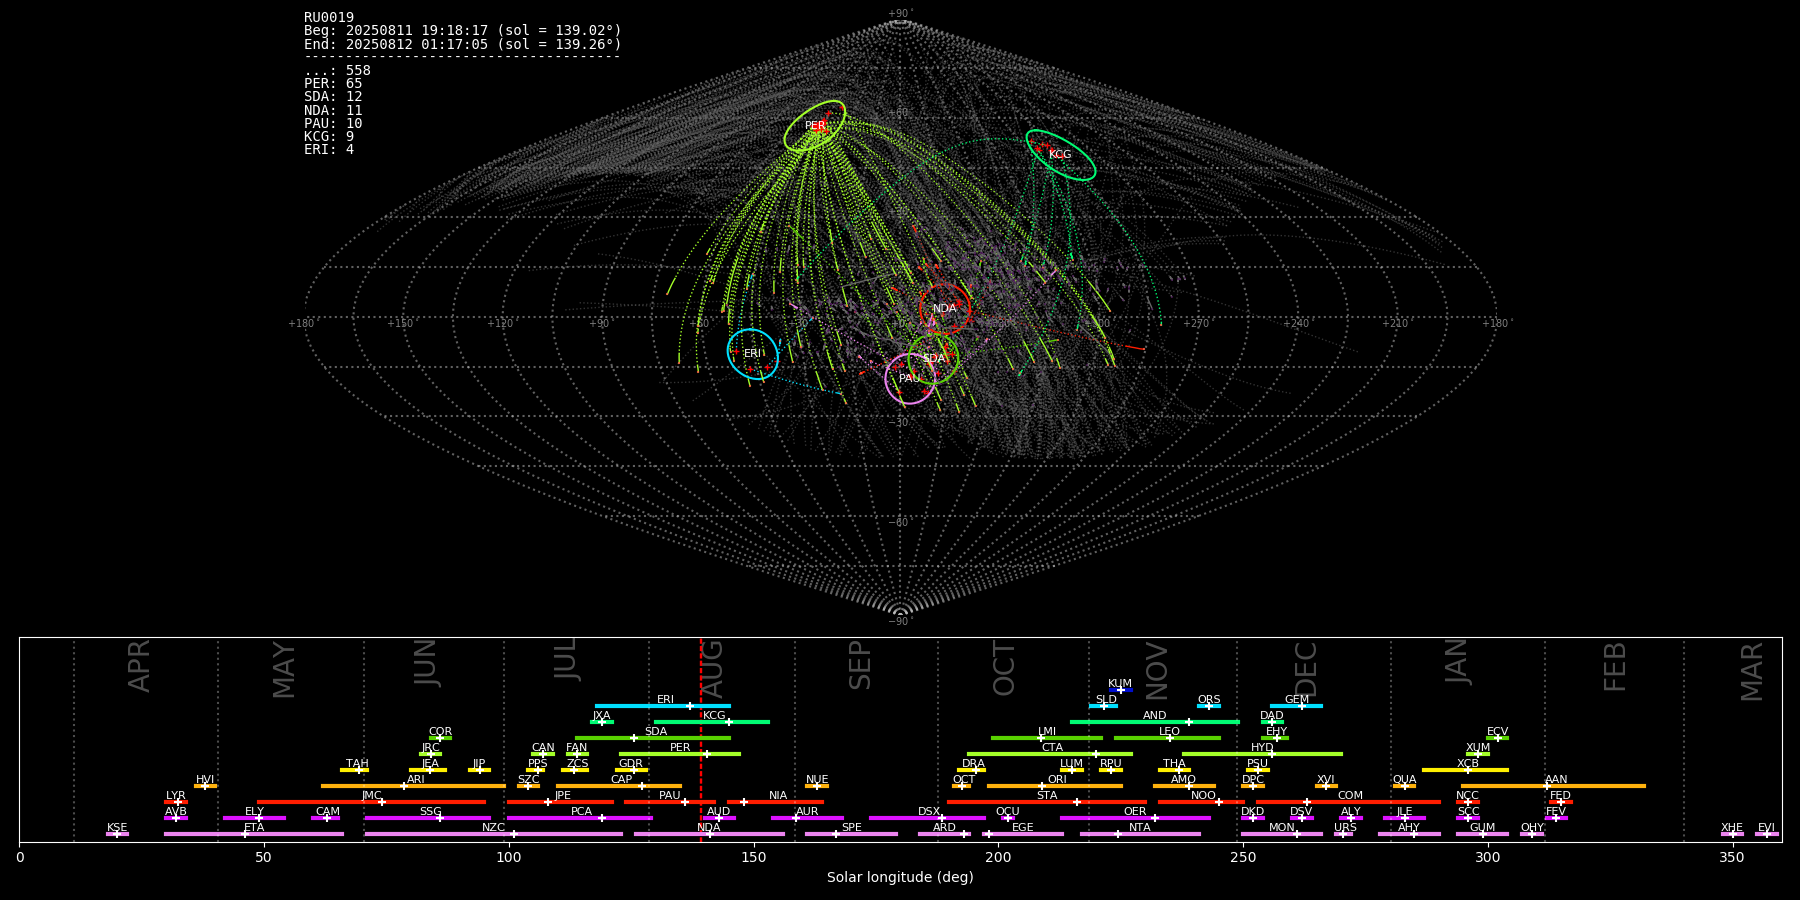Click the 'ERI: 4' count entry
Image resolution: width=1800 pixels, height=900 pixels.
tap(329, 149)
